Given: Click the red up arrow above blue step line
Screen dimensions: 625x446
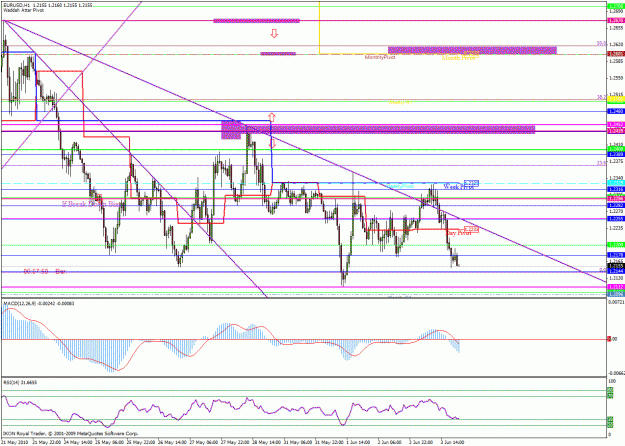Looking at the screenshot, I should click(271, 117).
